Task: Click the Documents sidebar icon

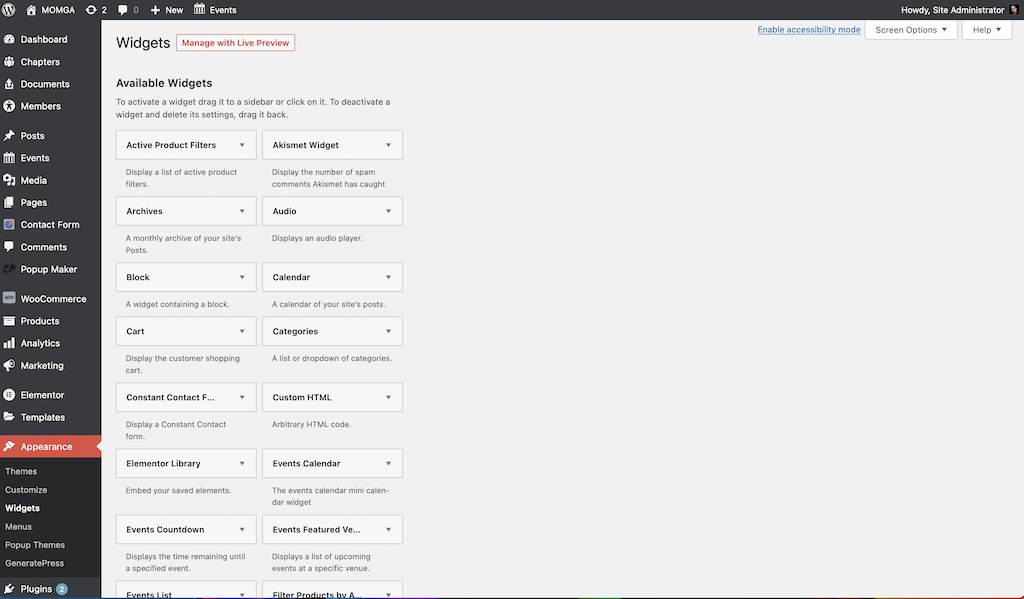Action: [x=9, y=84]
